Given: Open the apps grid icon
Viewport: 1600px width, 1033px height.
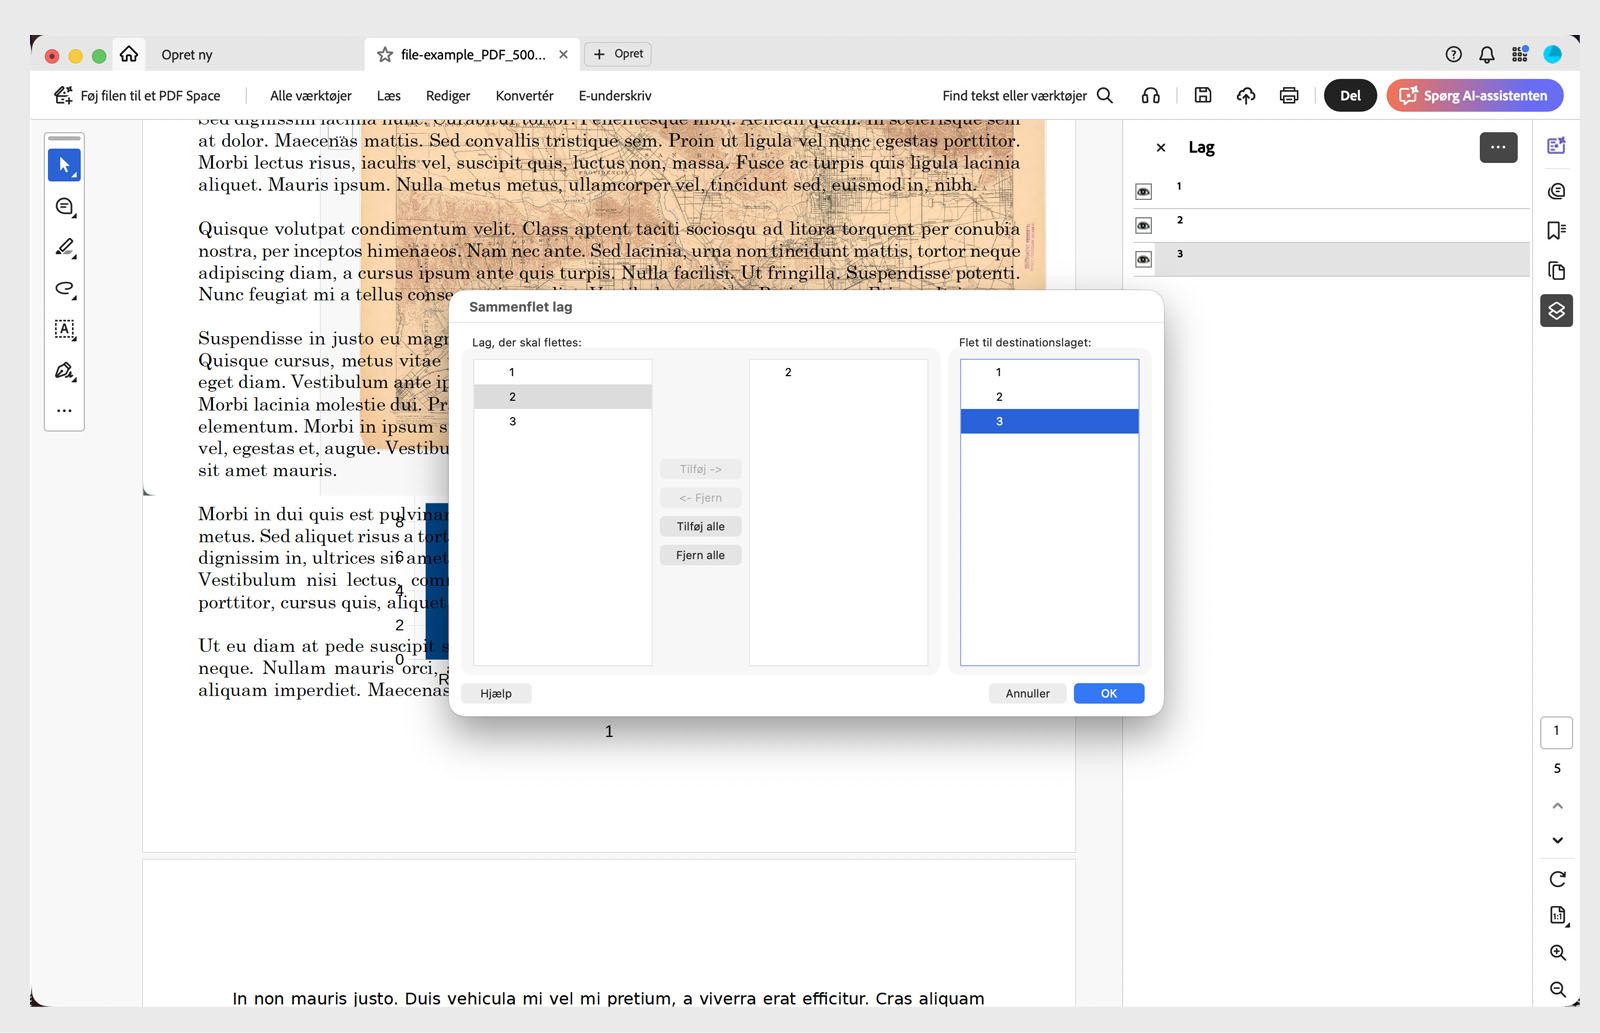Looking at the screenshot, I should 1520,55.
